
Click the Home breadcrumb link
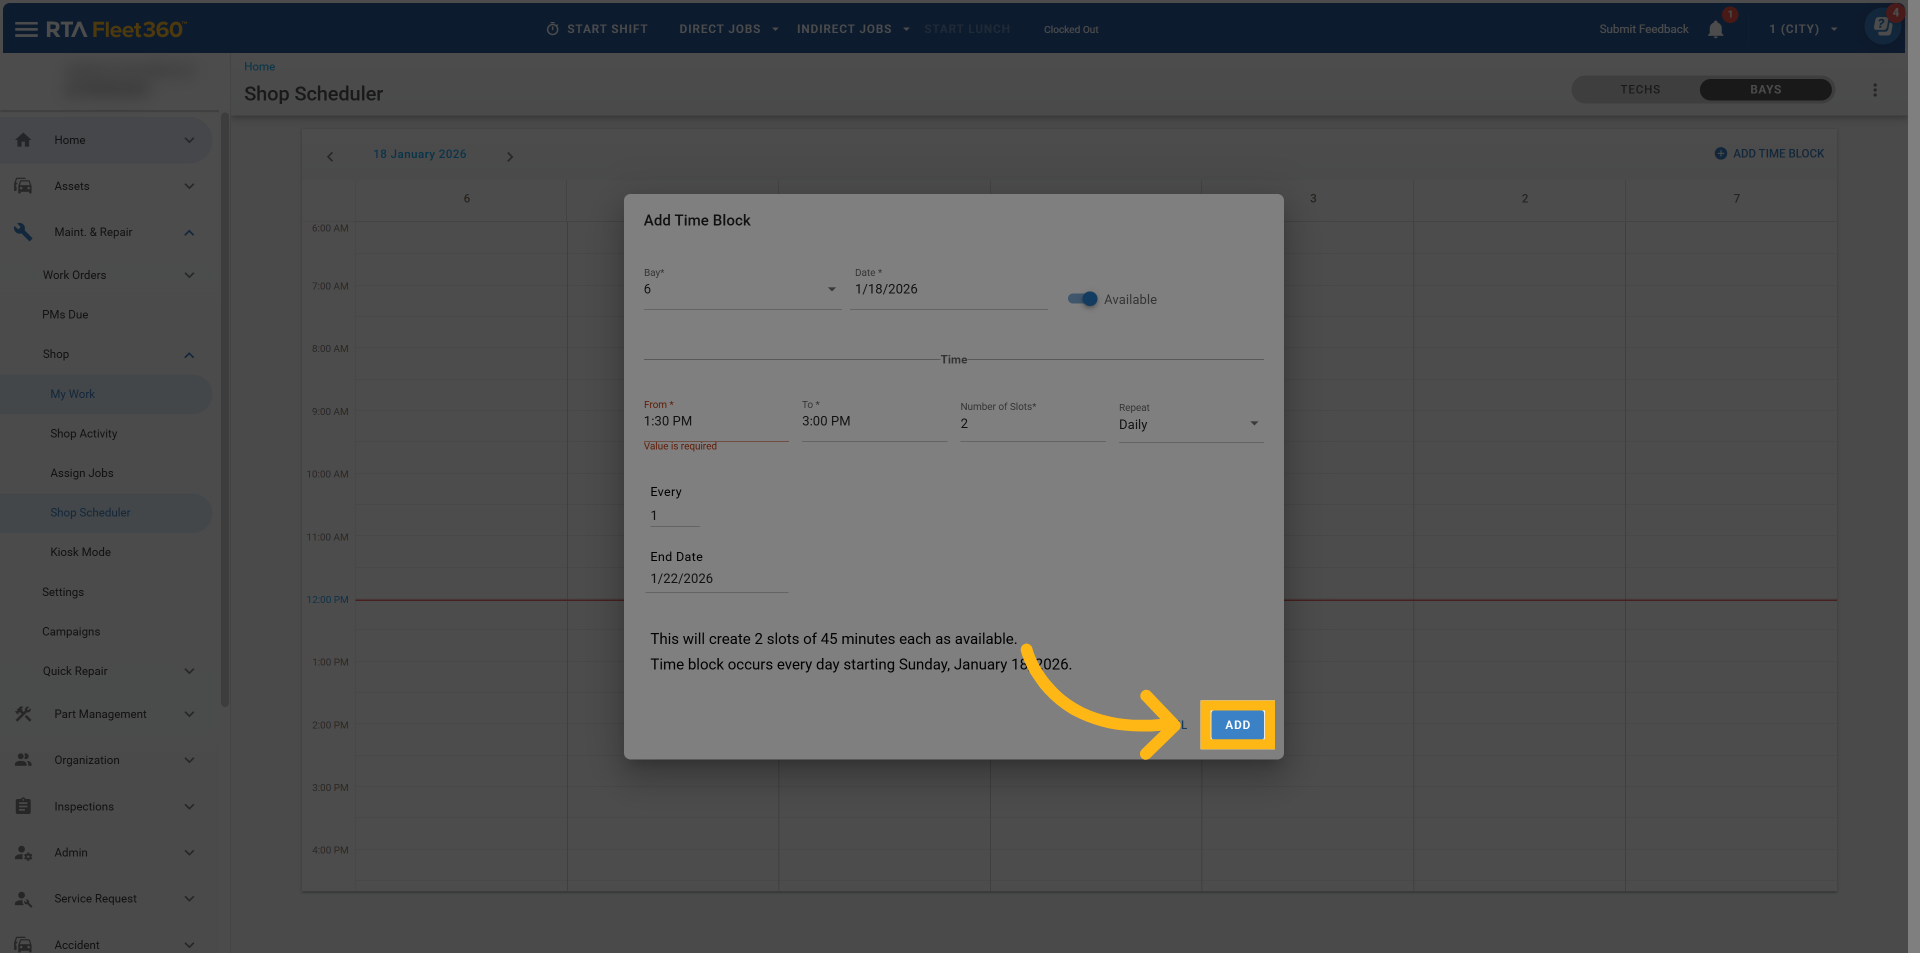point(259,67)
